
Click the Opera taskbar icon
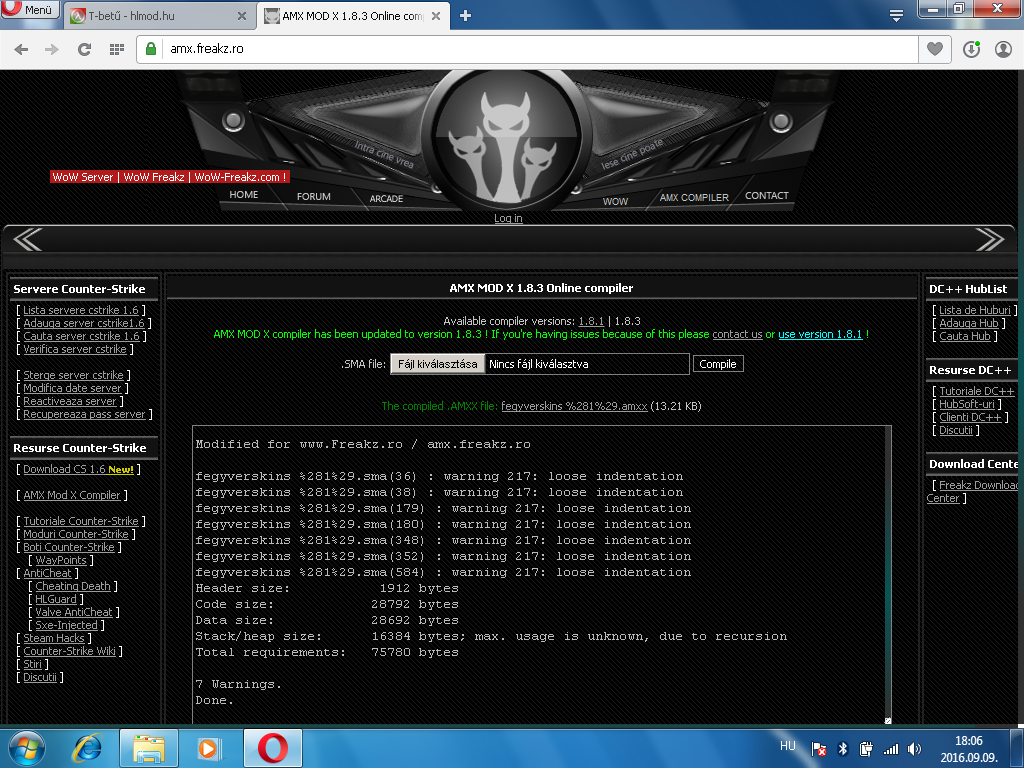(273, 748)
